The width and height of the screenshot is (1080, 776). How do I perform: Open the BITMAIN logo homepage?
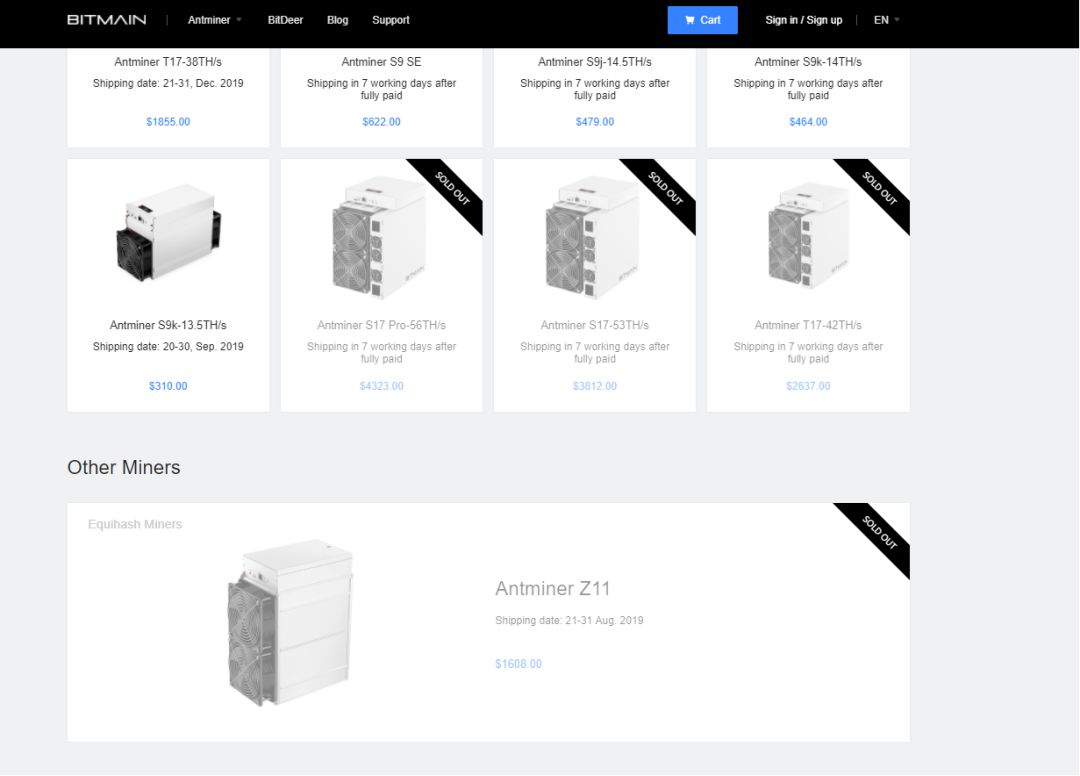(x=107, y=20)
